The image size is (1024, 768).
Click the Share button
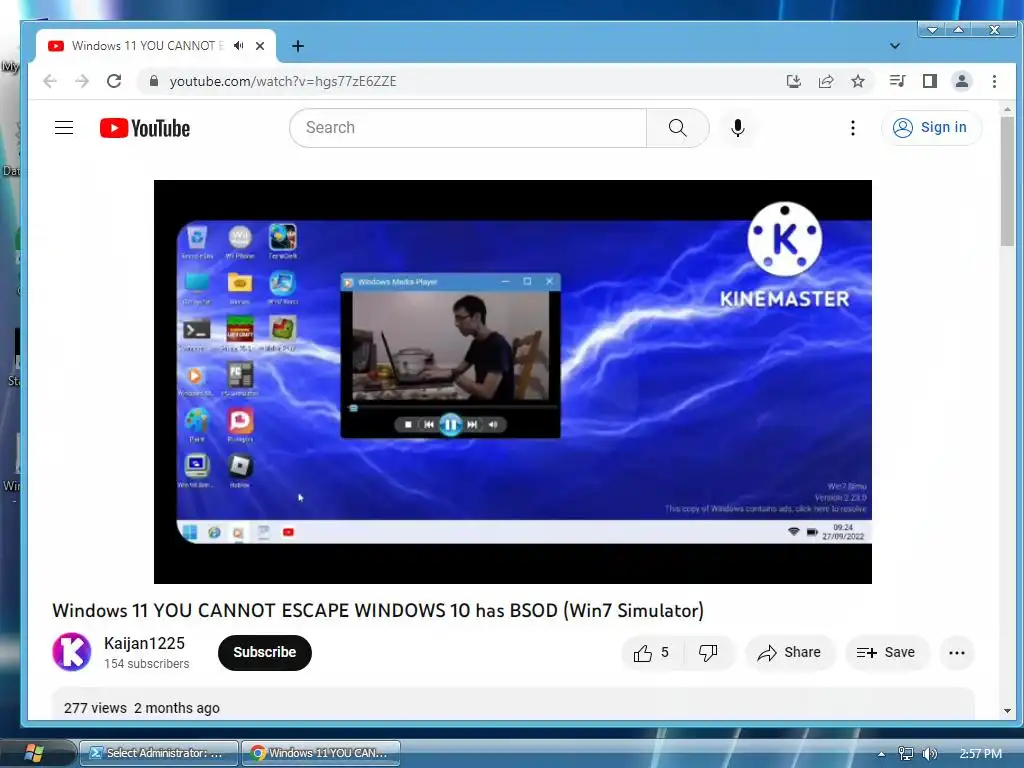789,652
